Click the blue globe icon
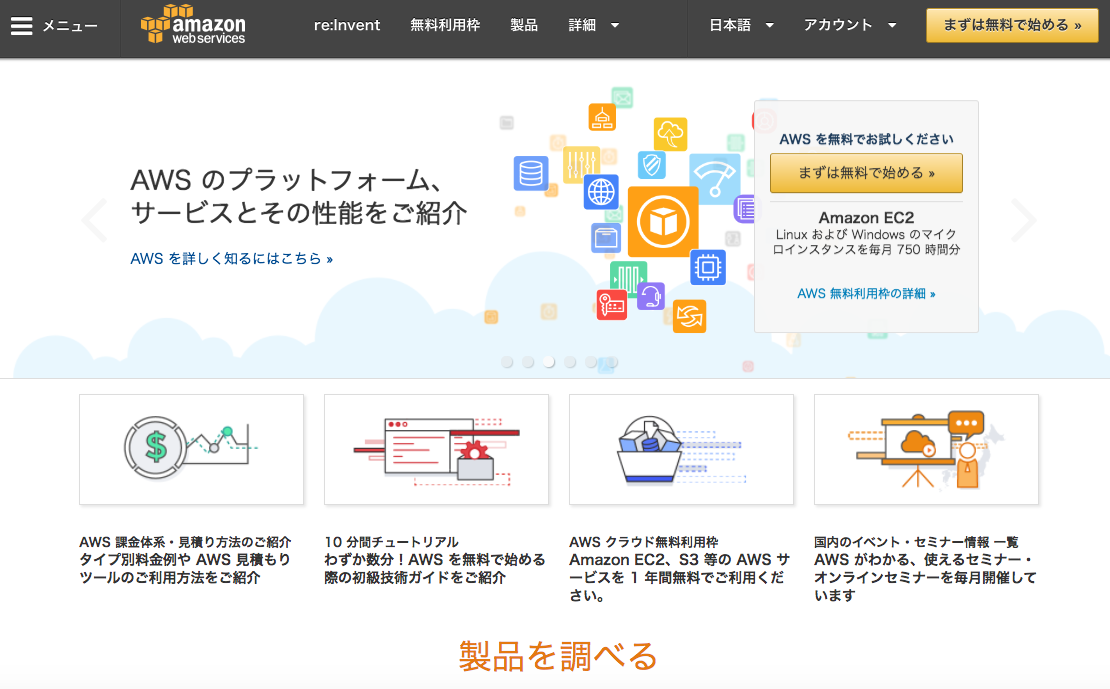1110x689 pixels. 601,192
